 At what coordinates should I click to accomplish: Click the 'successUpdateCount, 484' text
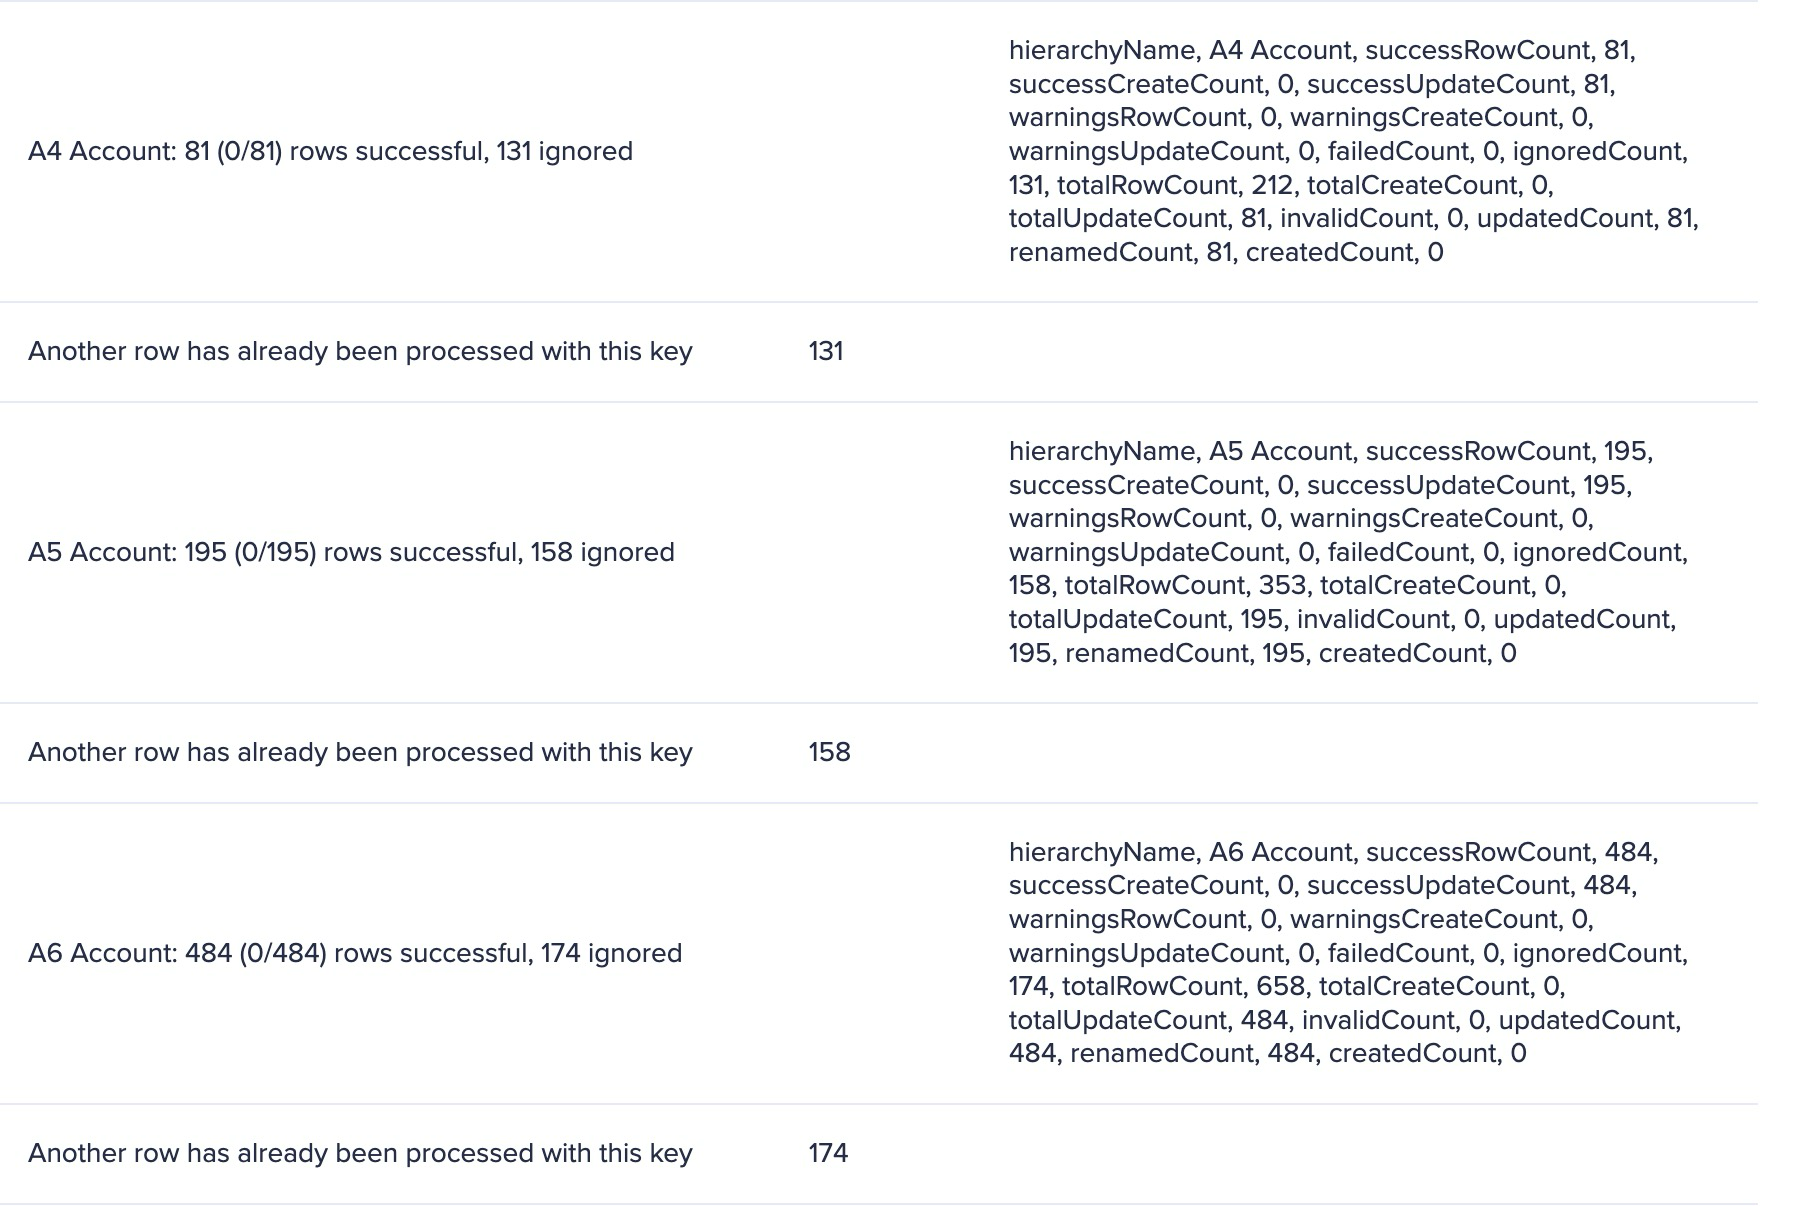point(1469,886)
